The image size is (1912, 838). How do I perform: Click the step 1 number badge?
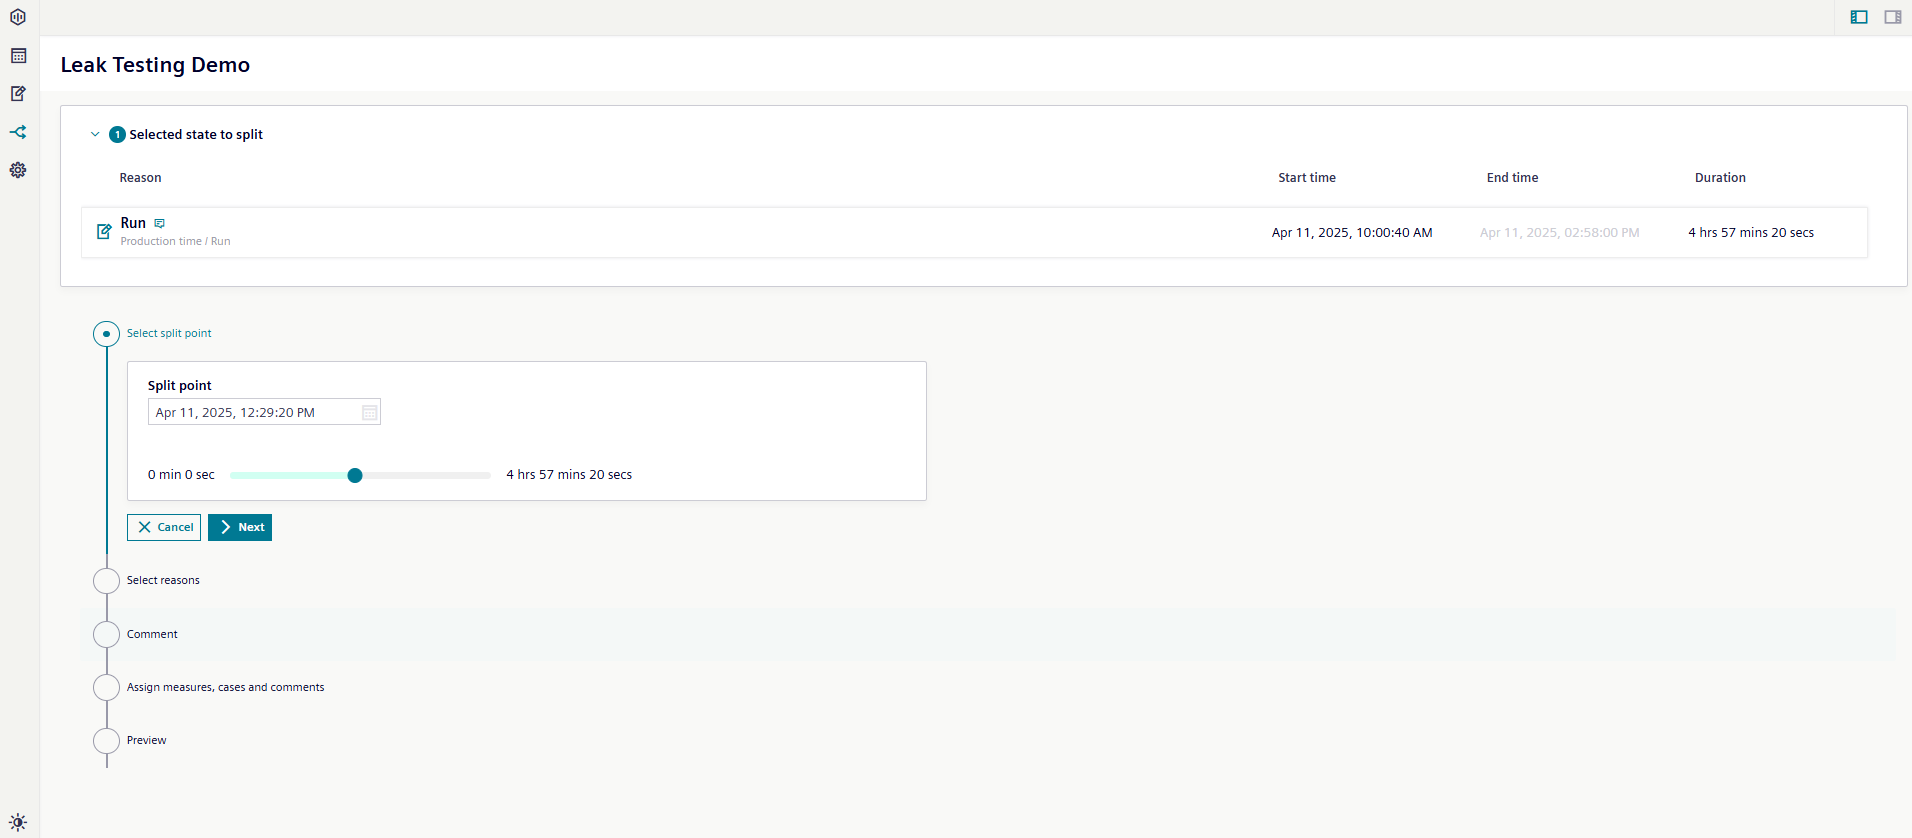117,134
